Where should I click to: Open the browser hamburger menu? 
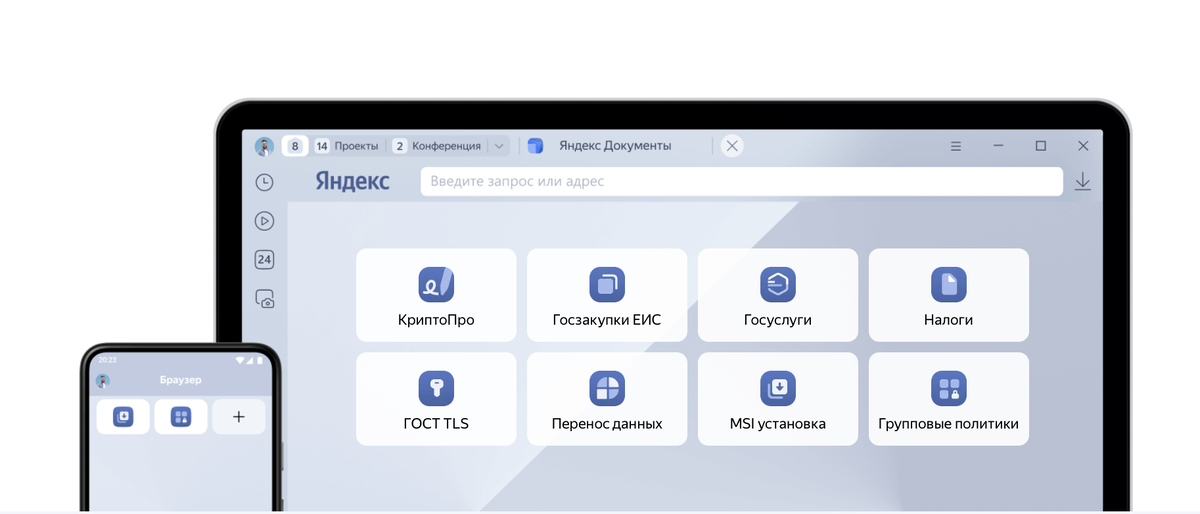(x=956, y=146)
